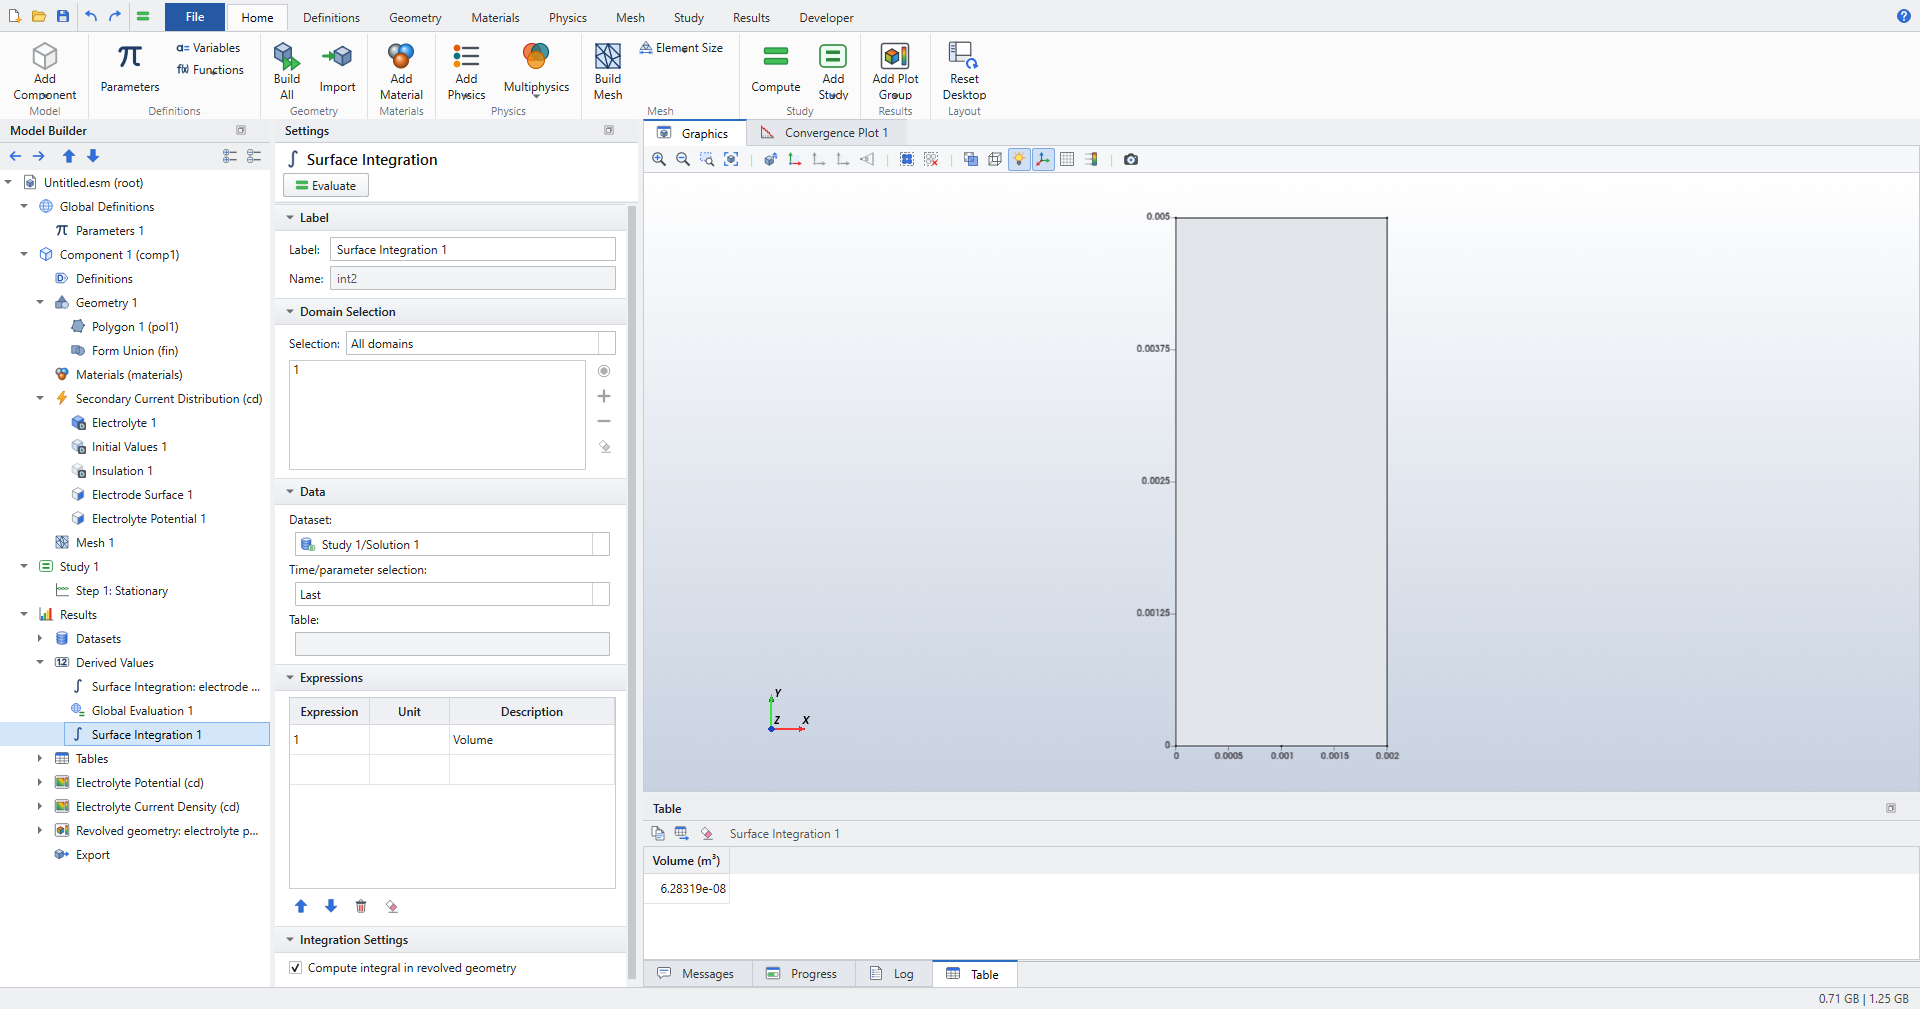Delete expression row with the trash icon

(361, 906)
